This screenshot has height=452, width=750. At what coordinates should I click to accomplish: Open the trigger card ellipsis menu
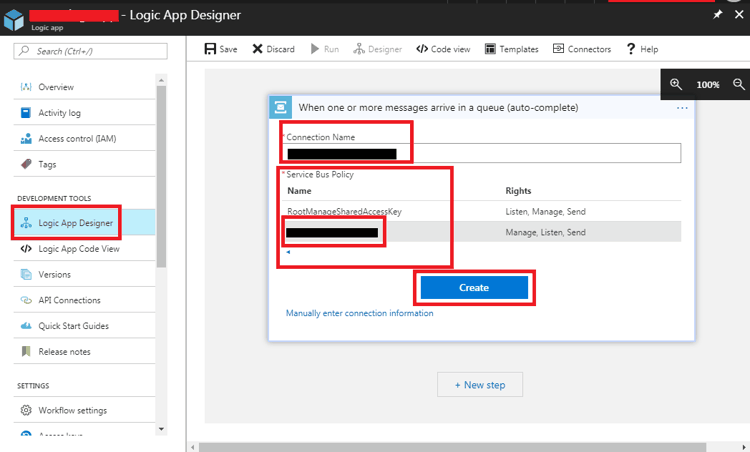[682, 107]
